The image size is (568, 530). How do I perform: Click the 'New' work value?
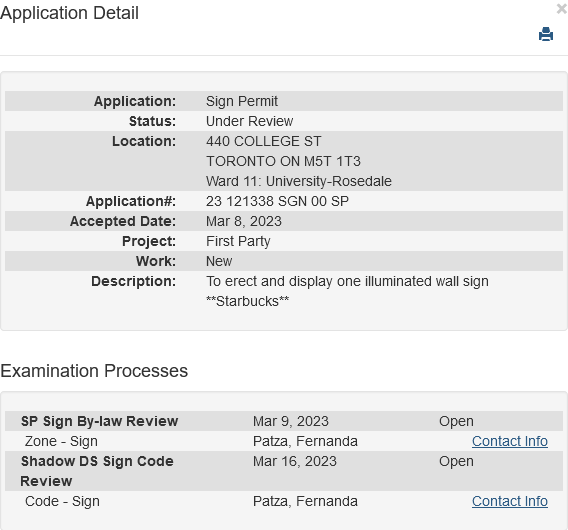(219, 261)
